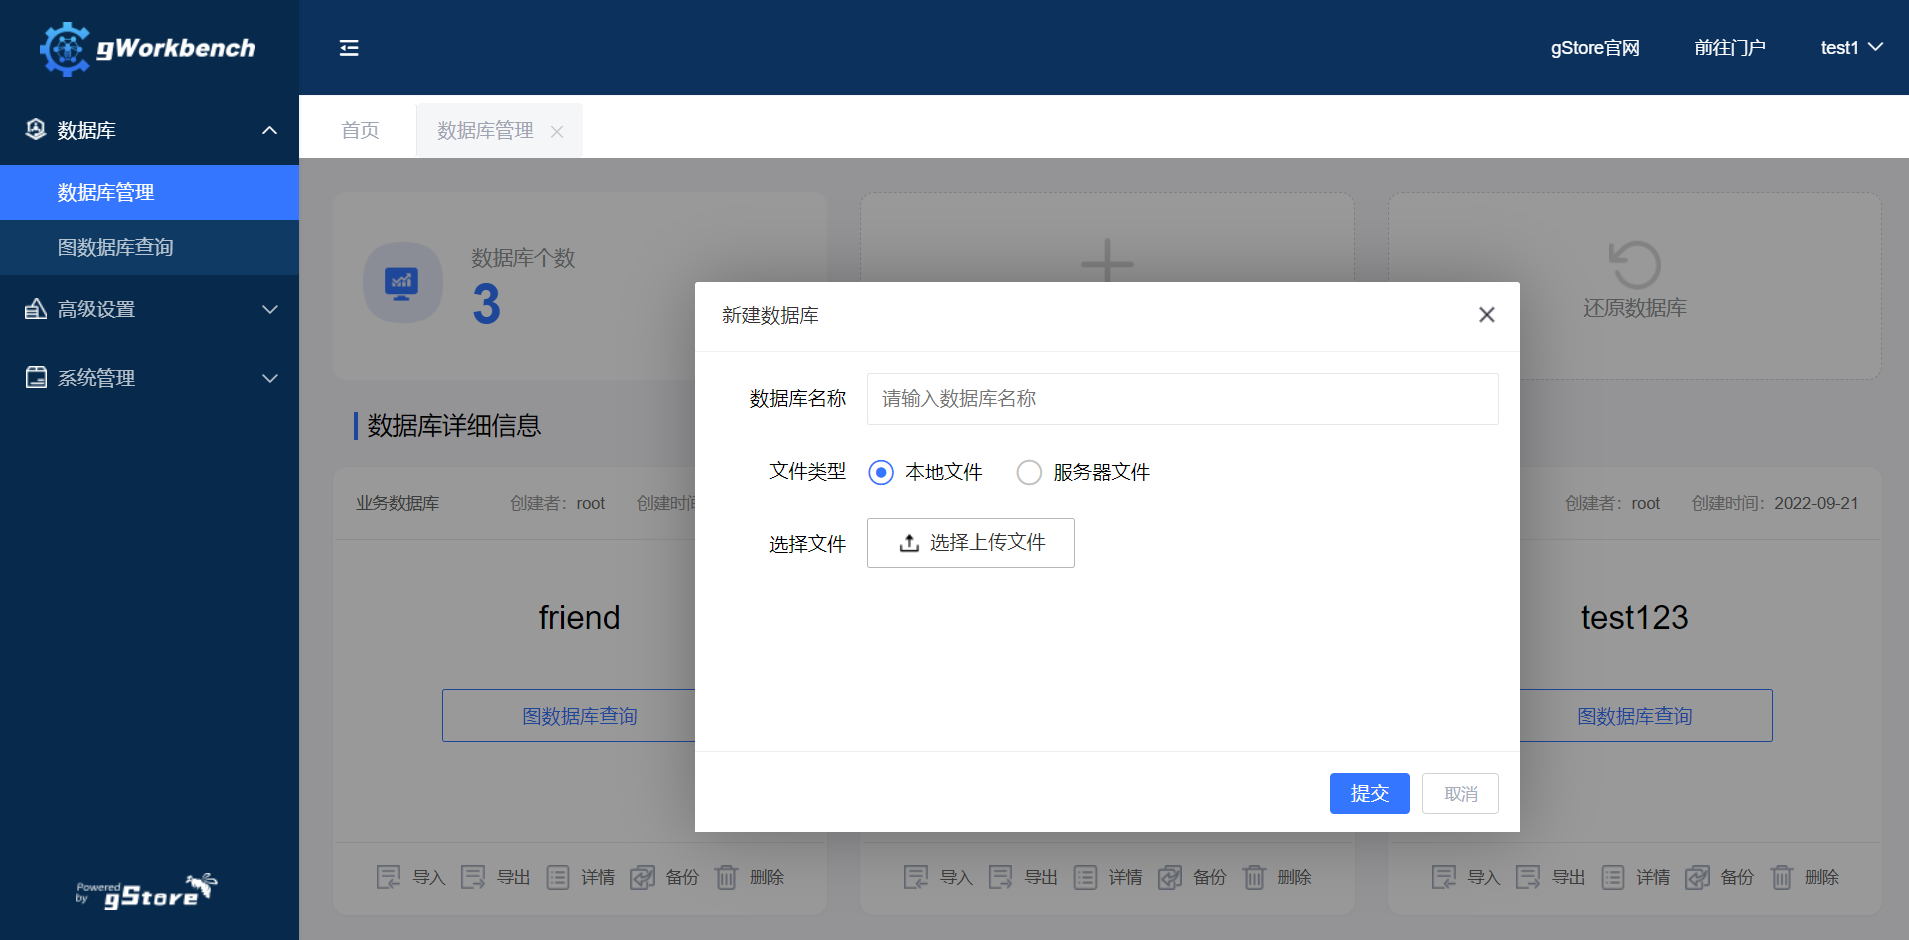
Task: Click the delete trash icon on friend card
Action: click(x=726, y=877)
